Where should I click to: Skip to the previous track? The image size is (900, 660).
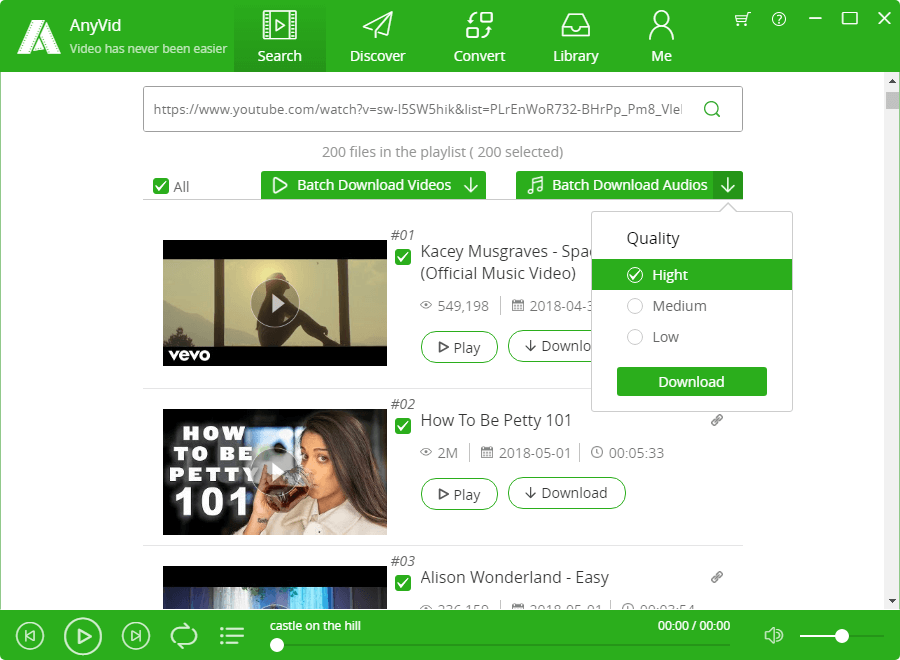click(31, 635)
